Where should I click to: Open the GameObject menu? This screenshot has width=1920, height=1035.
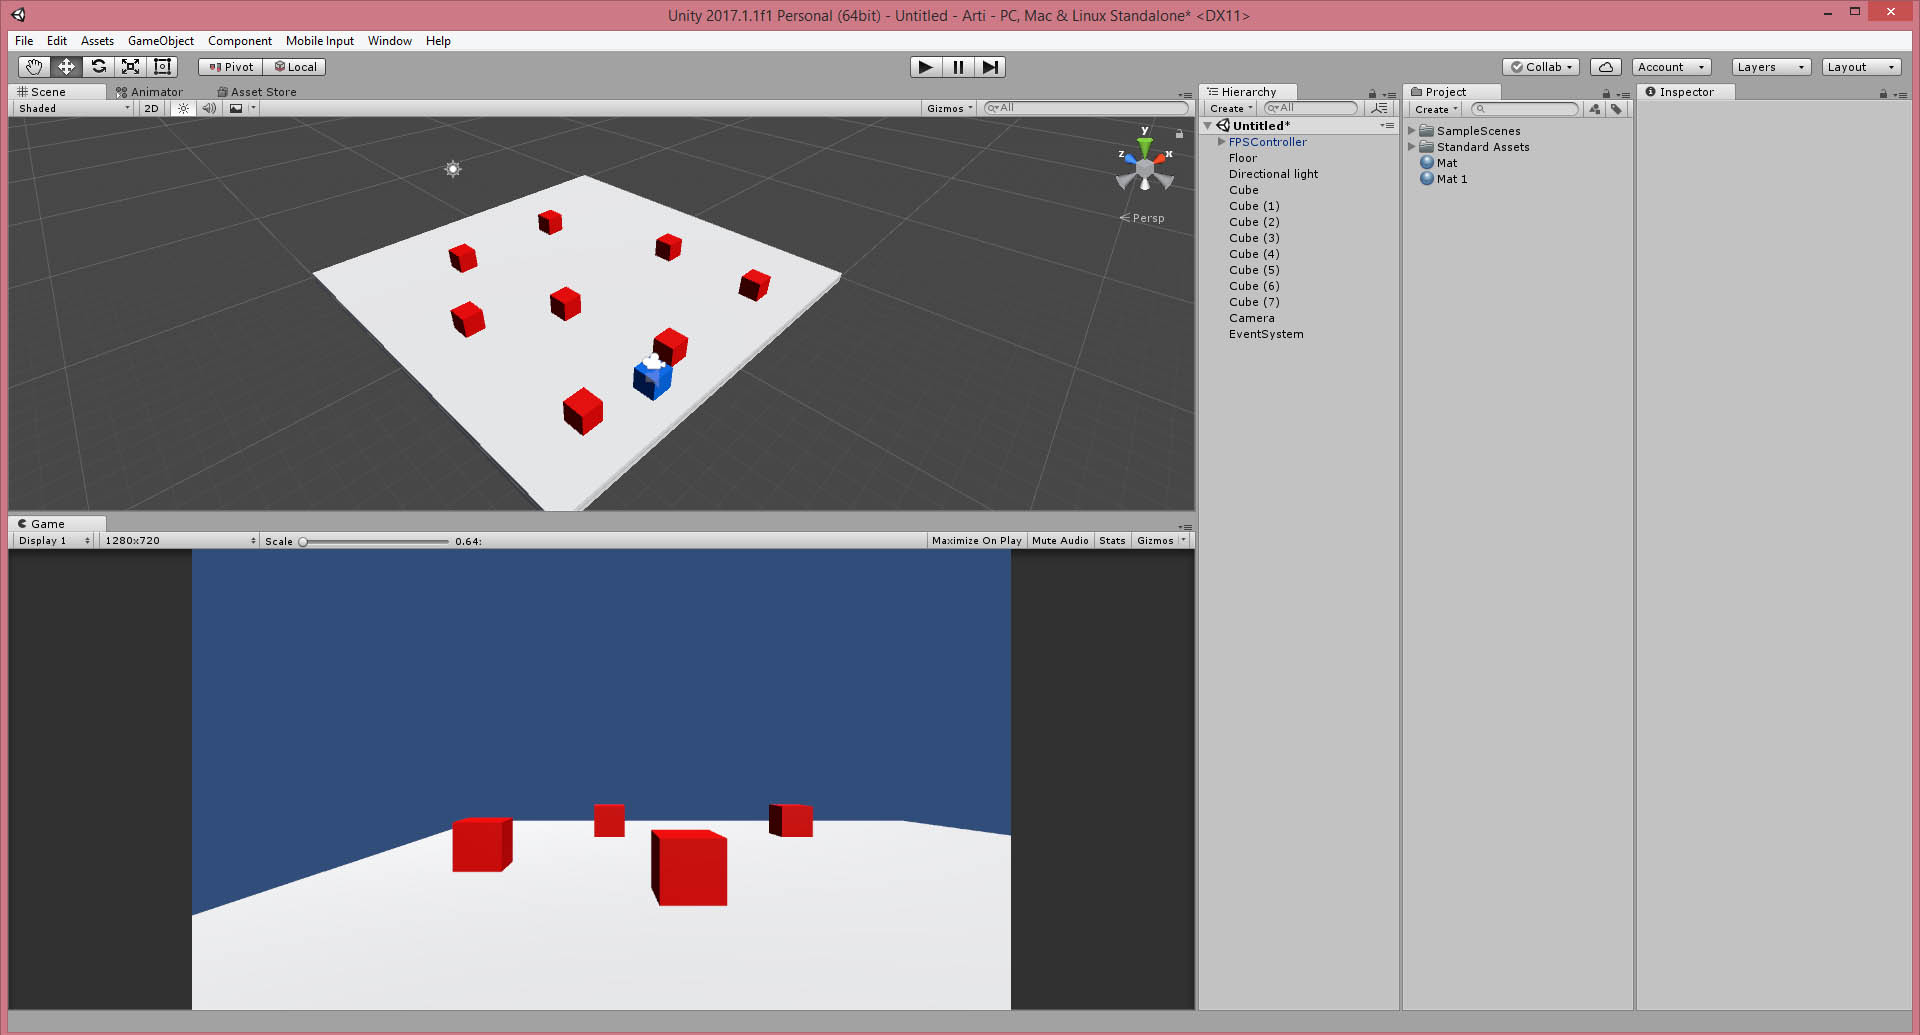[x=160, y=41]
